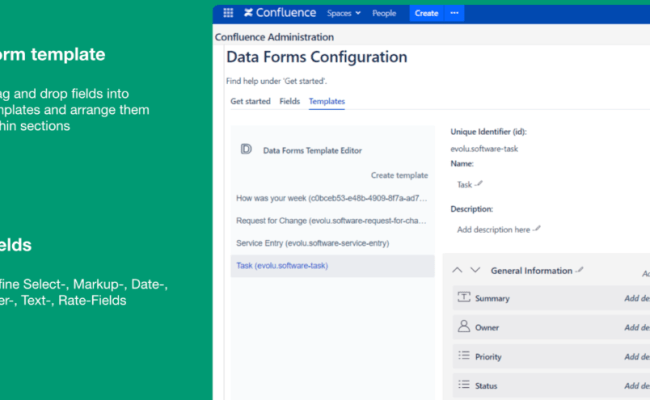Select the Status field row label
Image resolution: width=650 pixels, height=400 pixels.
pos(486,386)
